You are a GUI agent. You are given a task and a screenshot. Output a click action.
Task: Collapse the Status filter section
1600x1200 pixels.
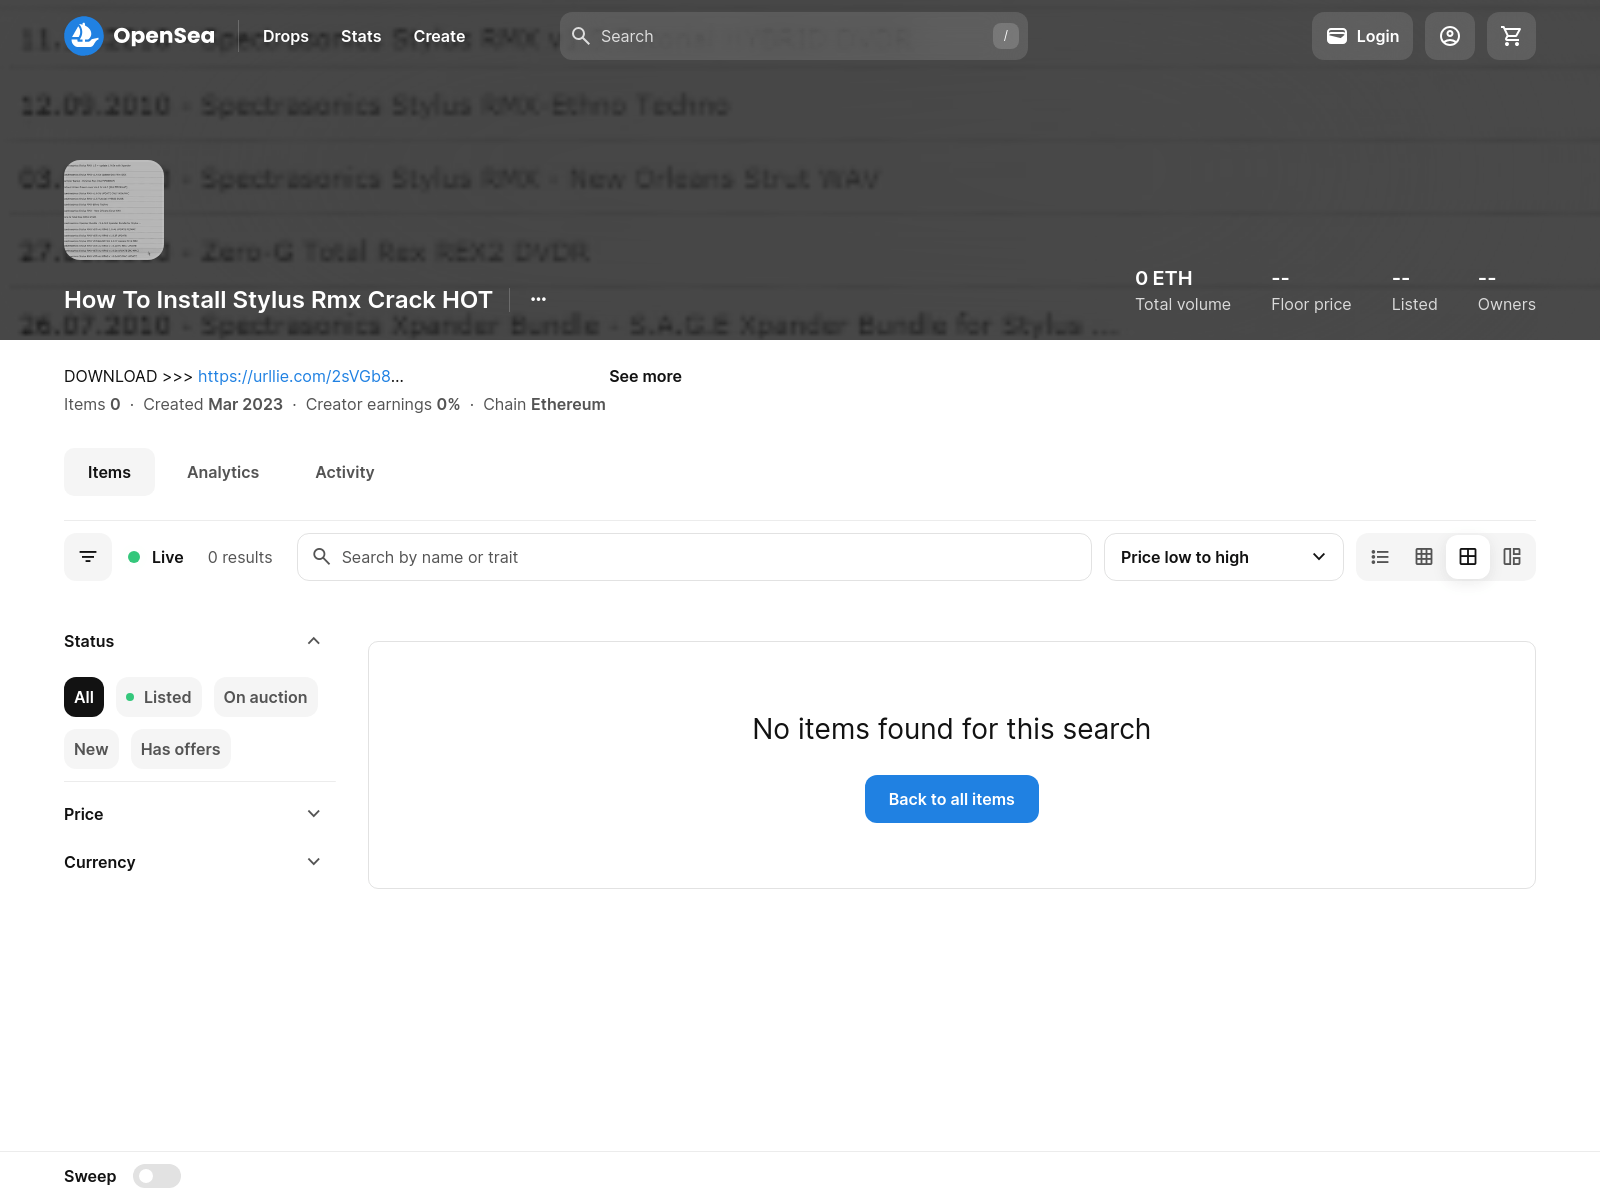click(x=193, y=641)
